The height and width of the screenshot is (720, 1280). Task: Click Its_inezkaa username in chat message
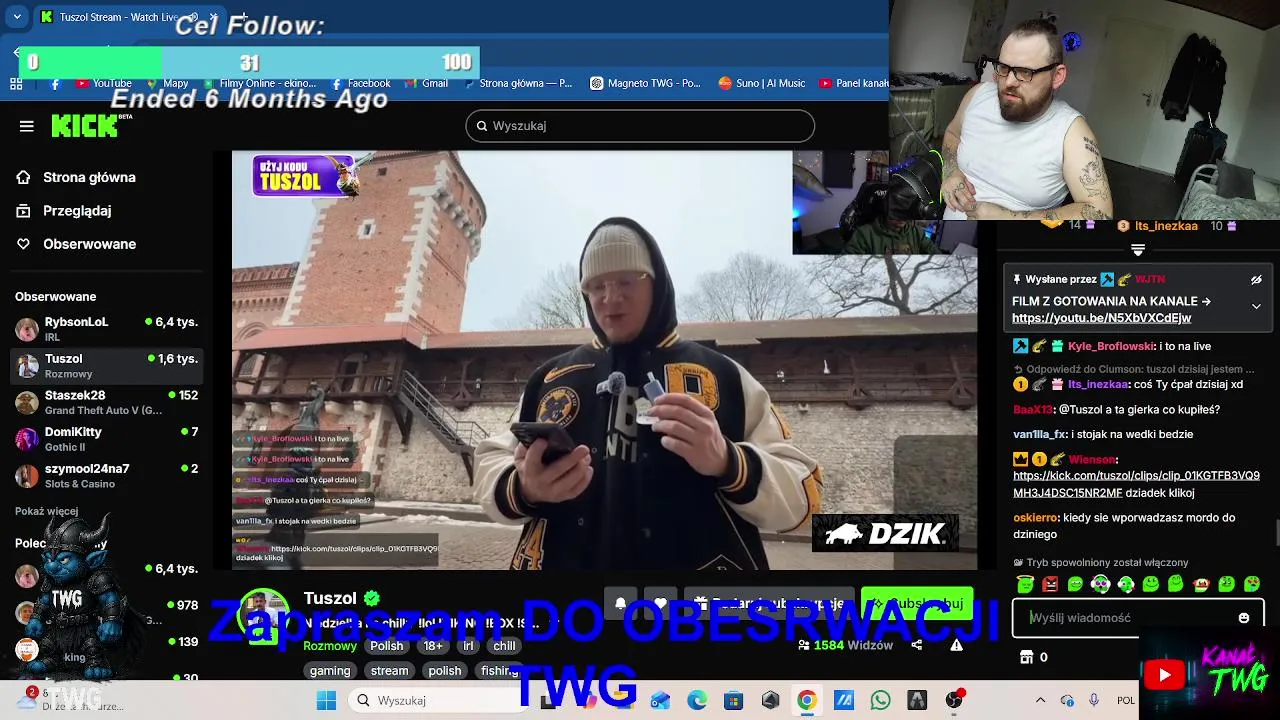pos(1099,385)
